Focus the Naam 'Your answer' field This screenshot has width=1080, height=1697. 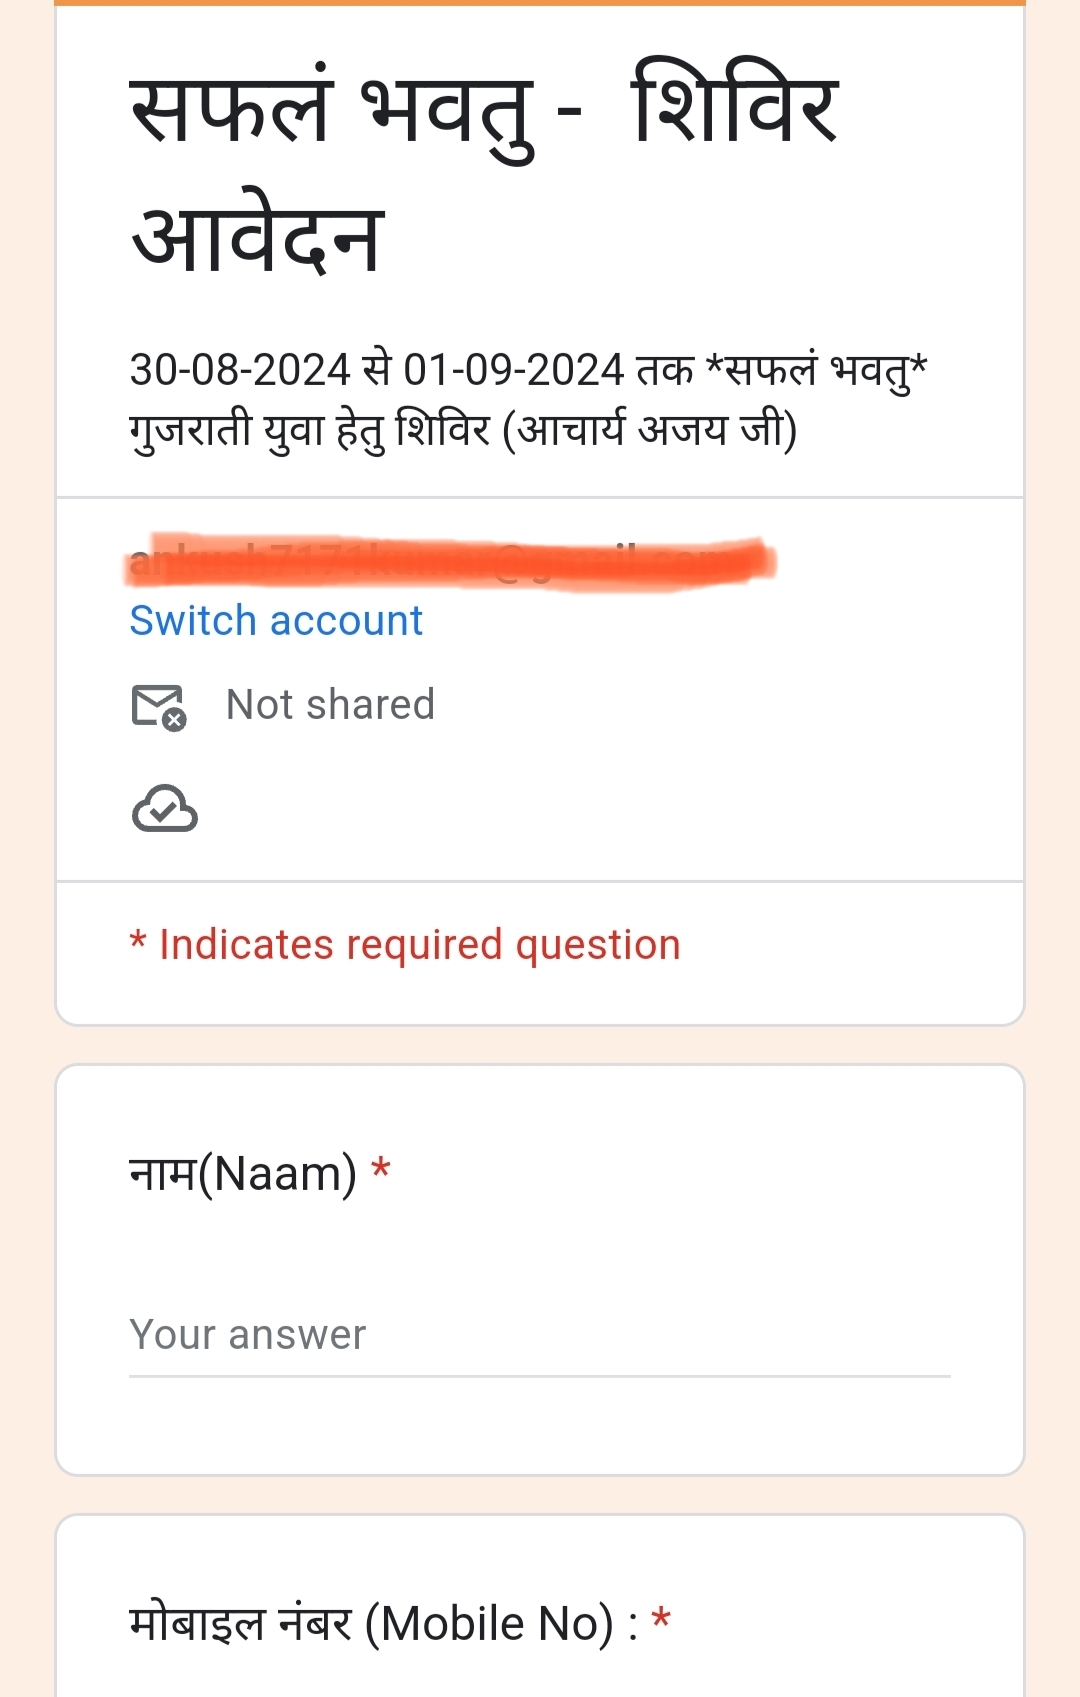pyautogui.click(x=540, y=1335)
